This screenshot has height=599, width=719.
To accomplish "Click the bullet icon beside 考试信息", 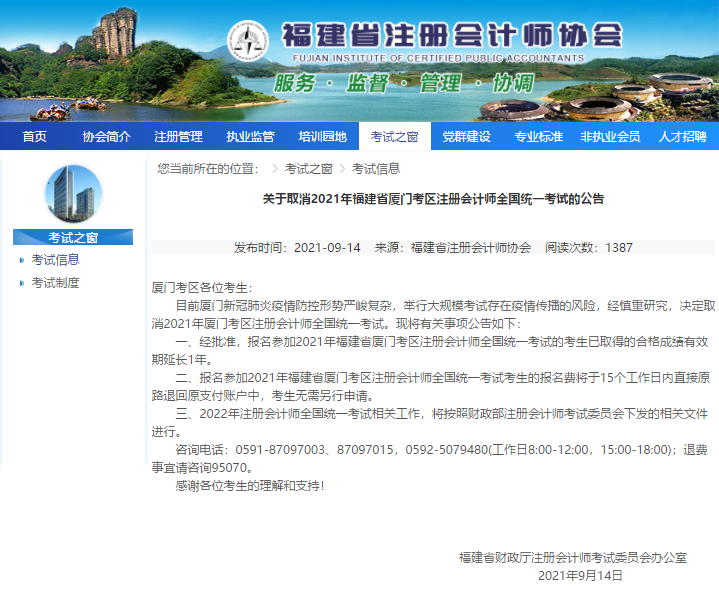I will point(22,261).
